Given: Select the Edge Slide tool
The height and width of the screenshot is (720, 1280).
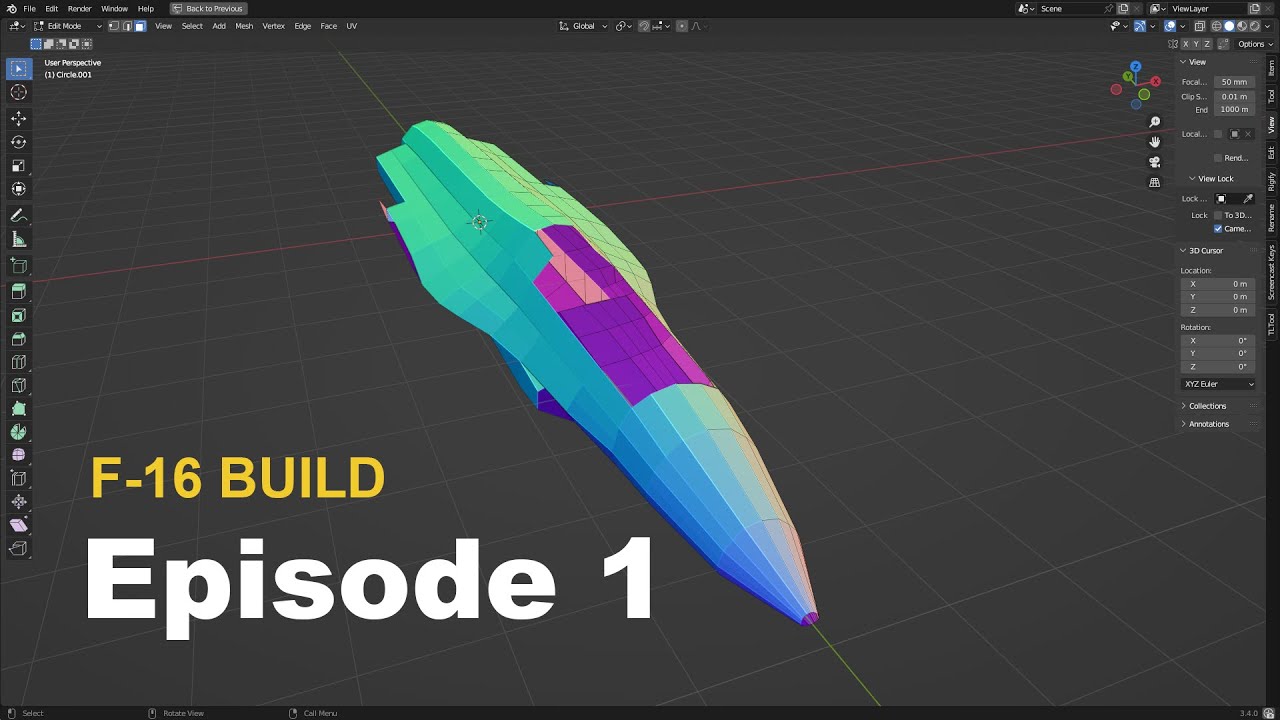Looking at the screenshot, I should [18, 478].
